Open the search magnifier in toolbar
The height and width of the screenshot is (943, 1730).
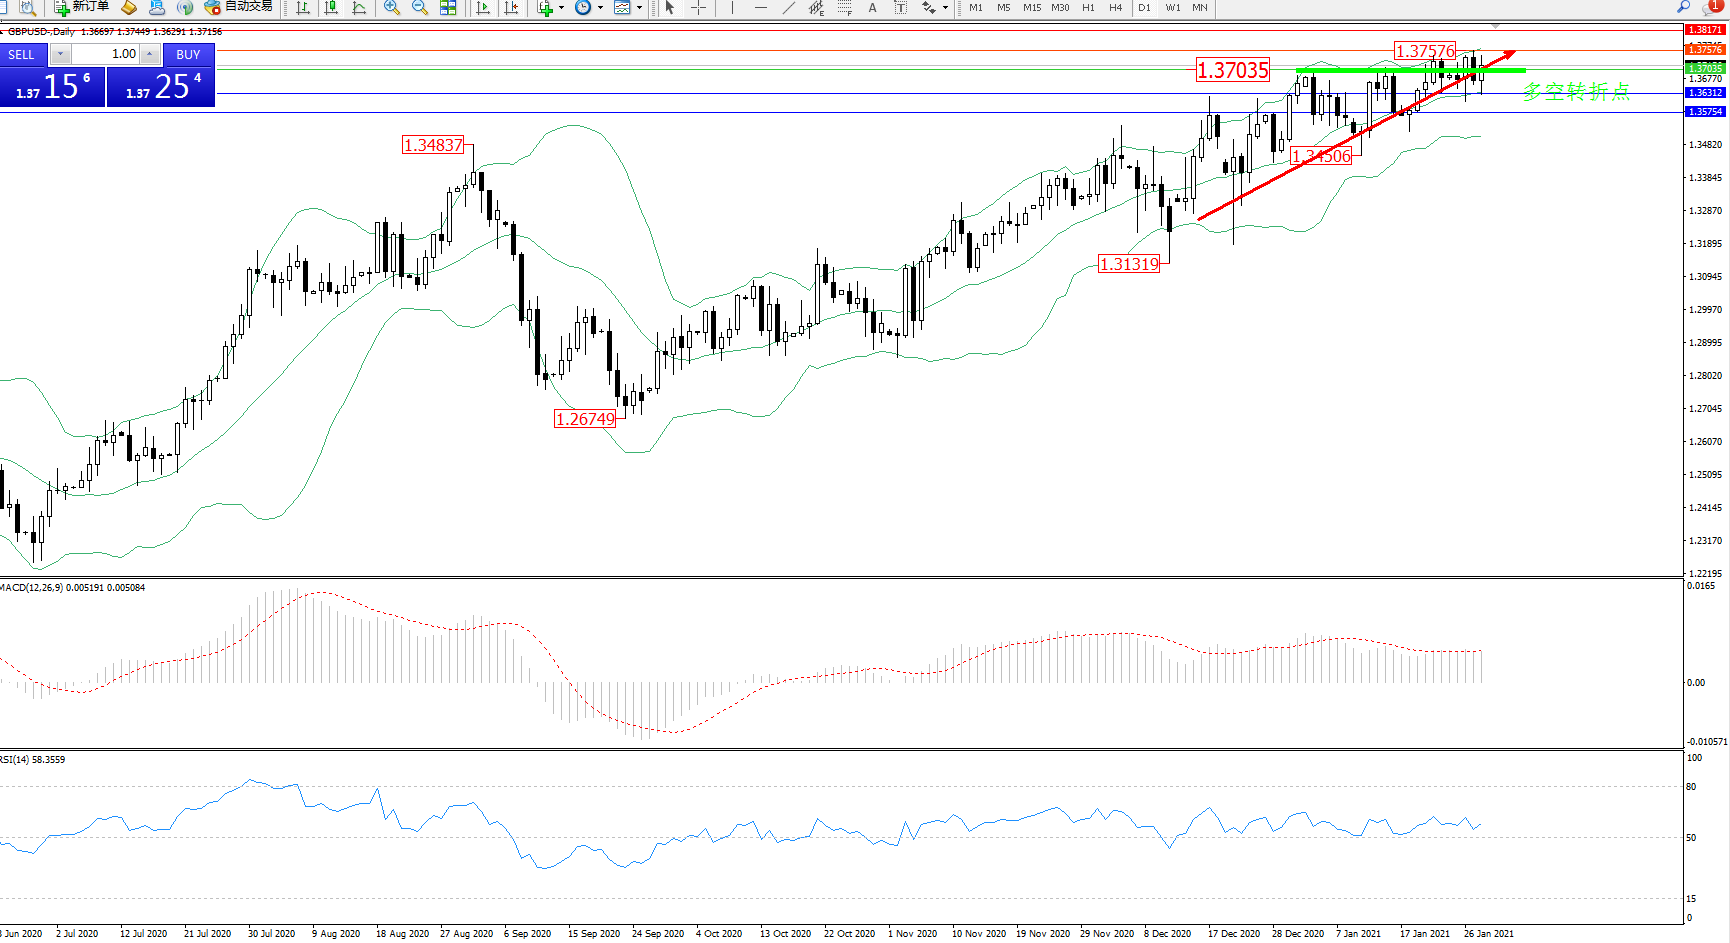pos(1684,7)
